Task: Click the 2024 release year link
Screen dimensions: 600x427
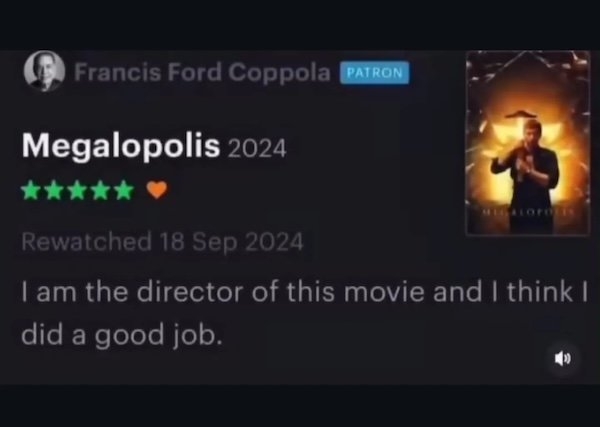Action: point(257,149)
